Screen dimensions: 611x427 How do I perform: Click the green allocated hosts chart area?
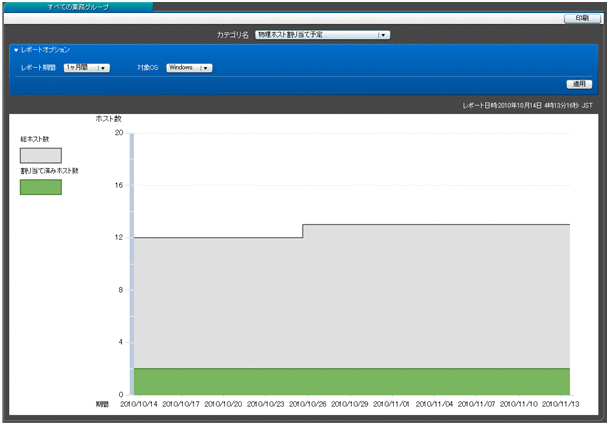350,381
